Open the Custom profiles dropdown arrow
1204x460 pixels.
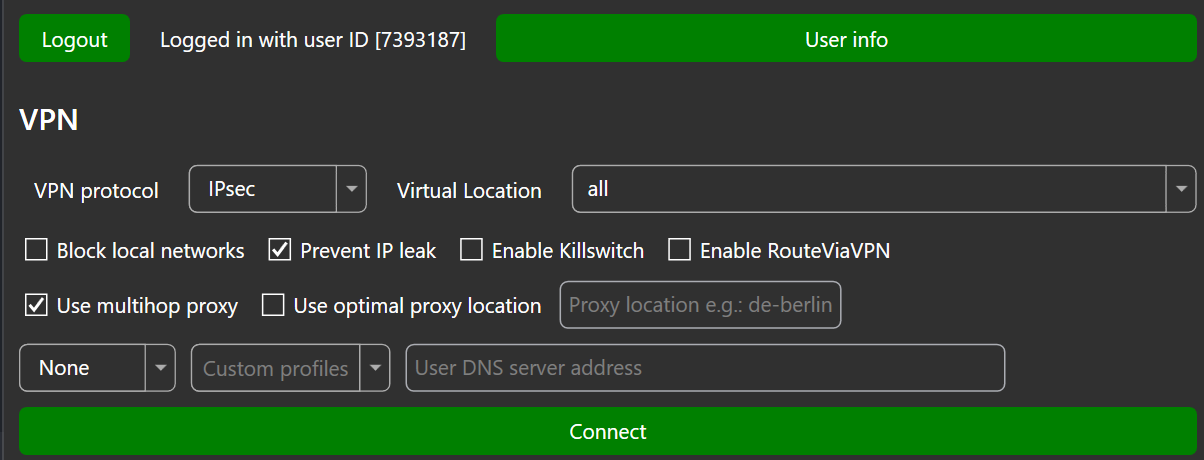(375, 368)
